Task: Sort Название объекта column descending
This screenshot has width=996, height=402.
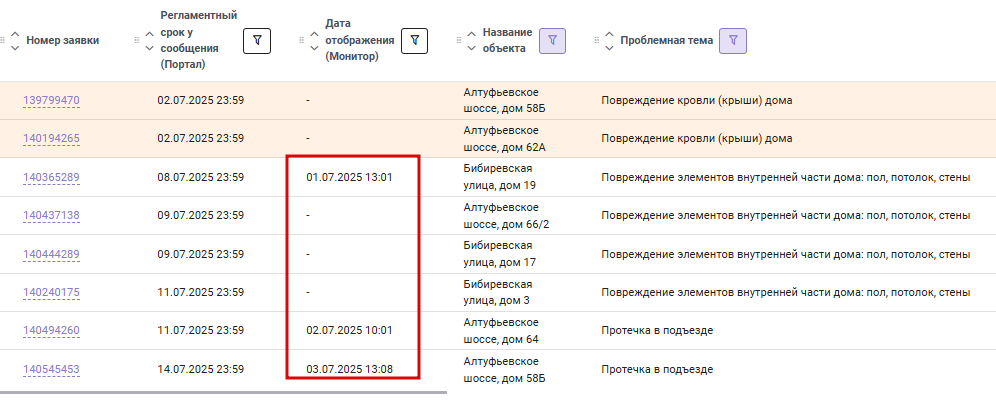Action: point(471,48)
